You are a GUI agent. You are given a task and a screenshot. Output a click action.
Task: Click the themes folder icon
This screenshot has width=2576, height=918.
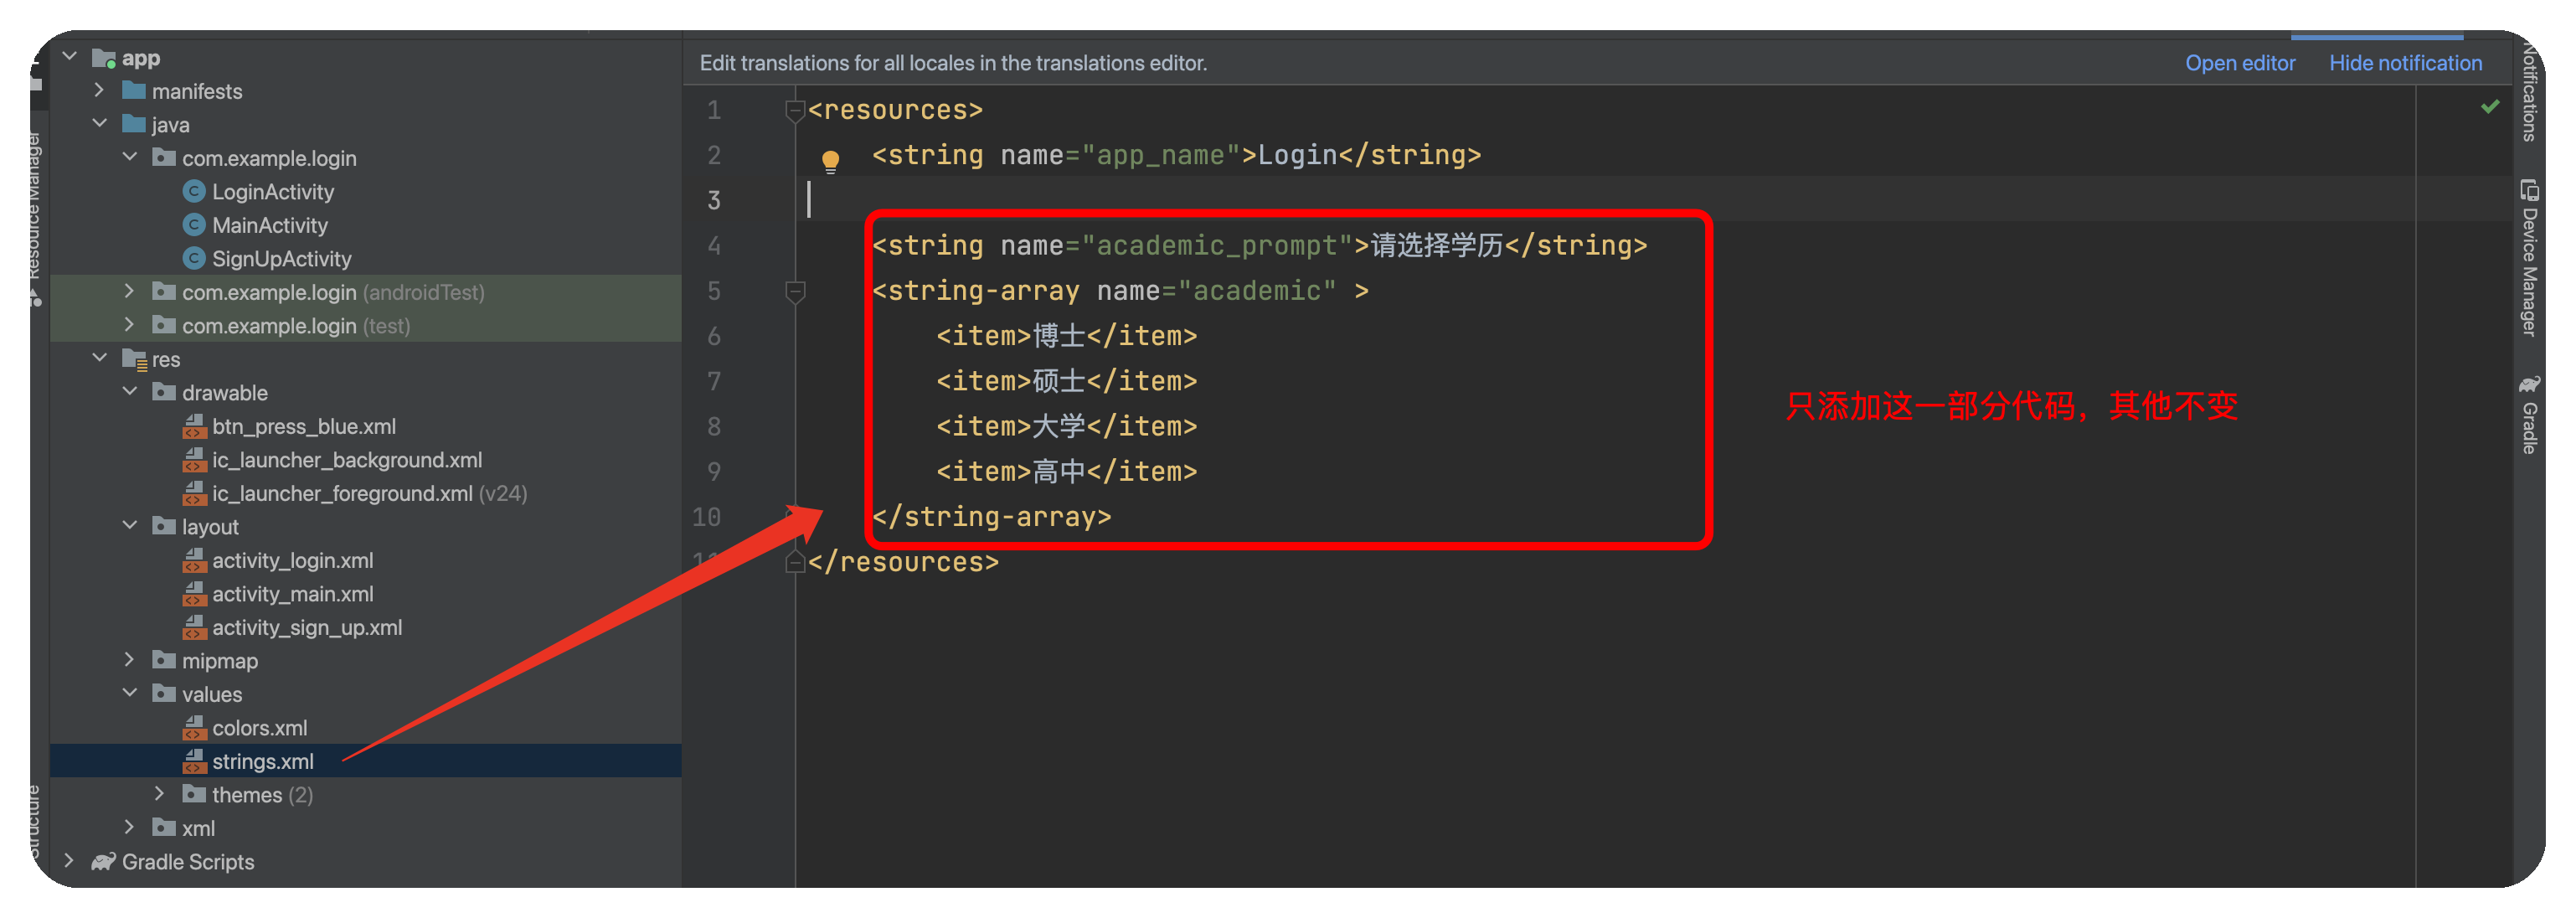(x=194, y=794)
